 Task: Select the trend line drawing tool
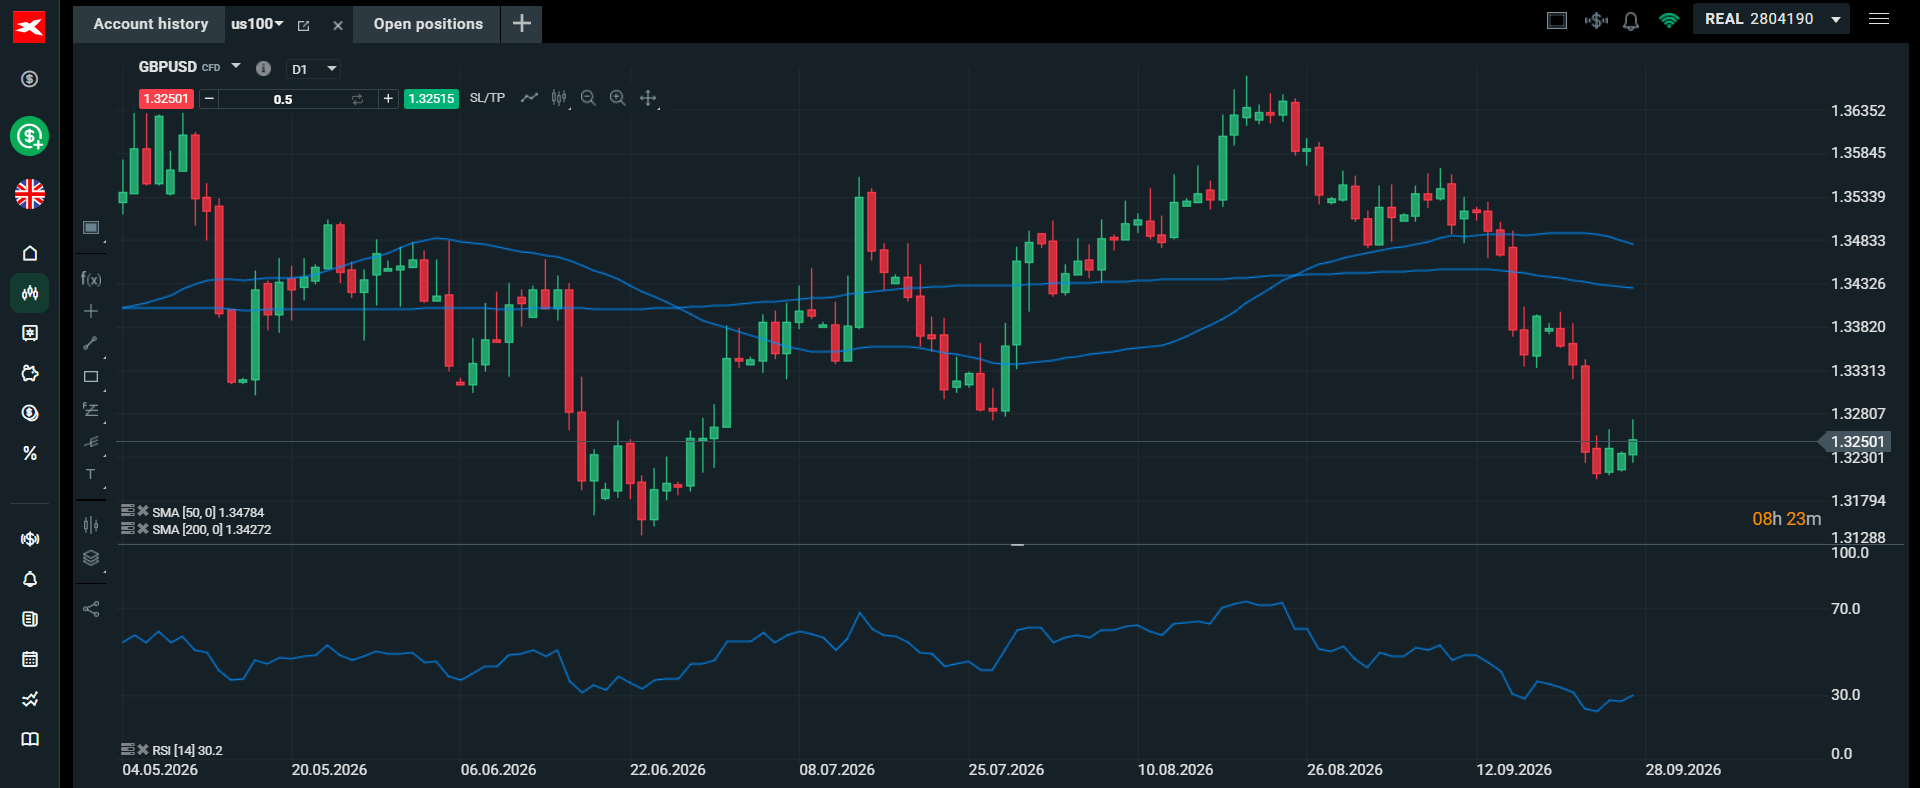click(x=91, y=343)
